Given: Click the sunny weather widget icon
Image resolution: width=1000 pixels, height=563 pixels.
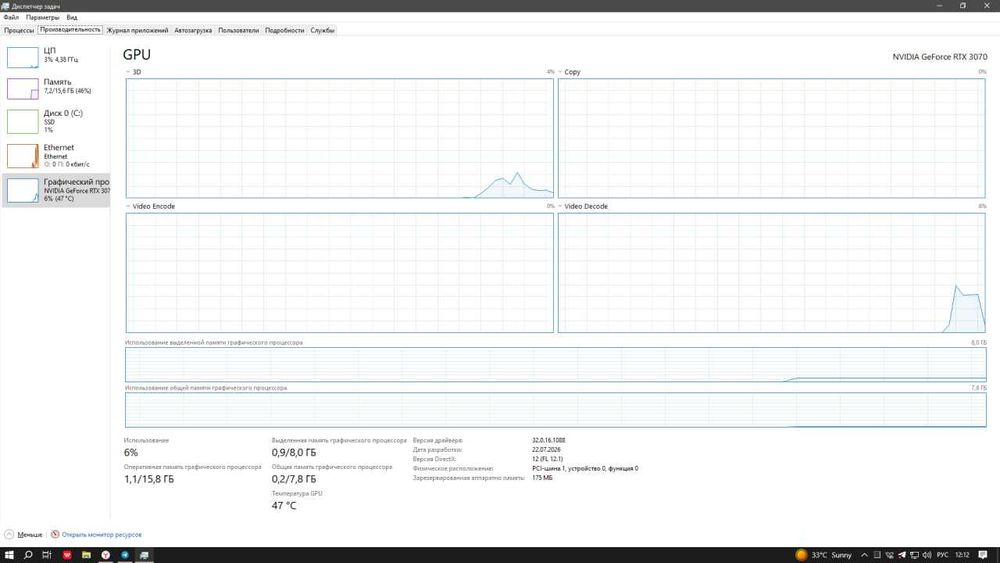Looking at the screenshot, I should click(x=801, y=555).
